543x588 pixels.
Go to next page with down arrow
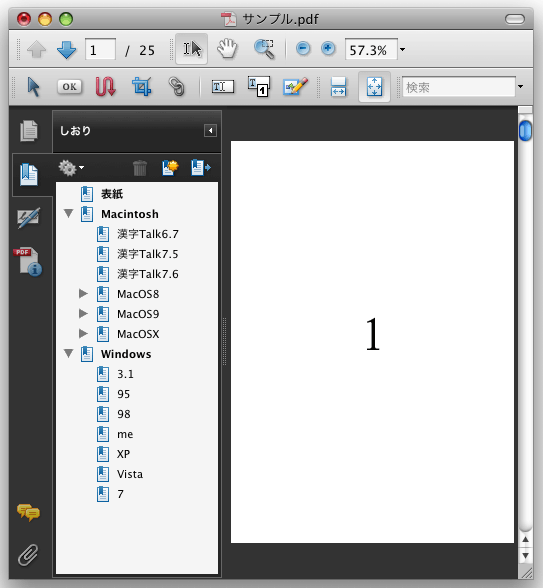pyautogui.click(x=66, y=50)
